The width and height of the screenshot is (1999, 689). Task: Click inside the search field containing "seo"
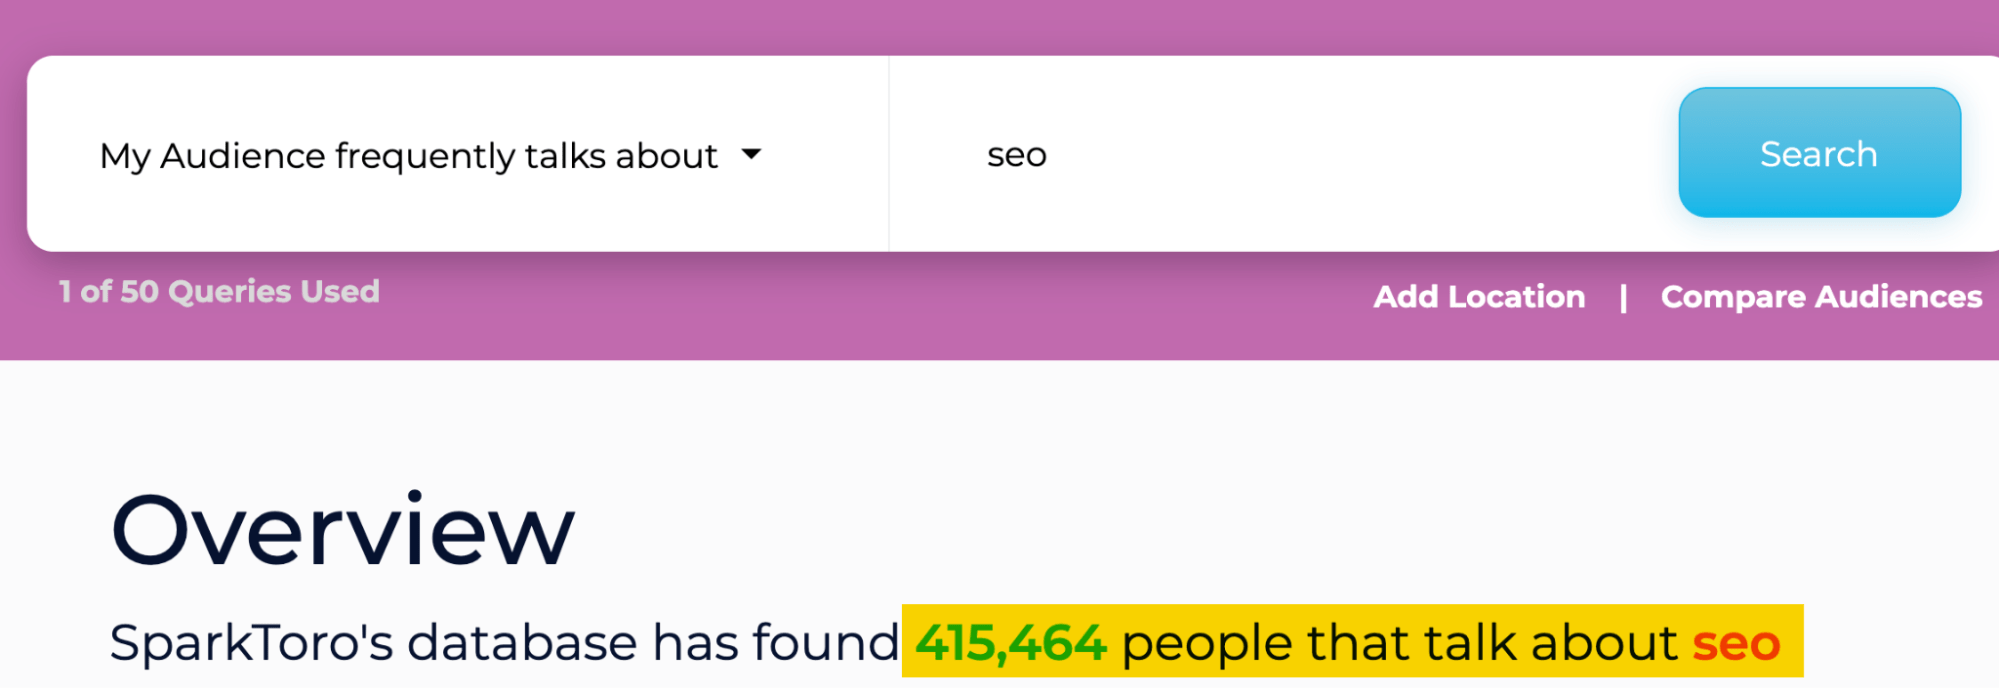point(1150,154)
